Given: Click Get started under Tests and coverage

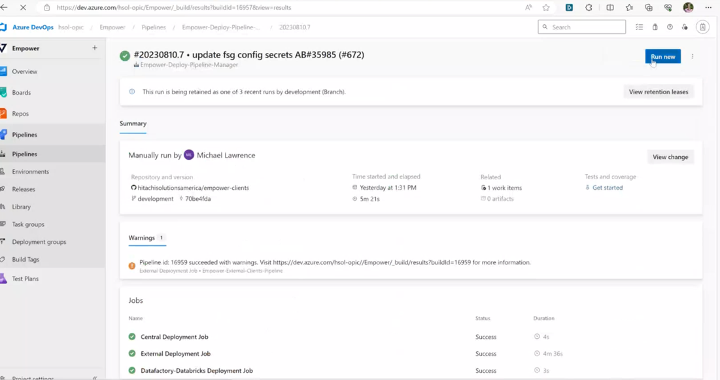Looking at the screenshot, I should (608, 188).
